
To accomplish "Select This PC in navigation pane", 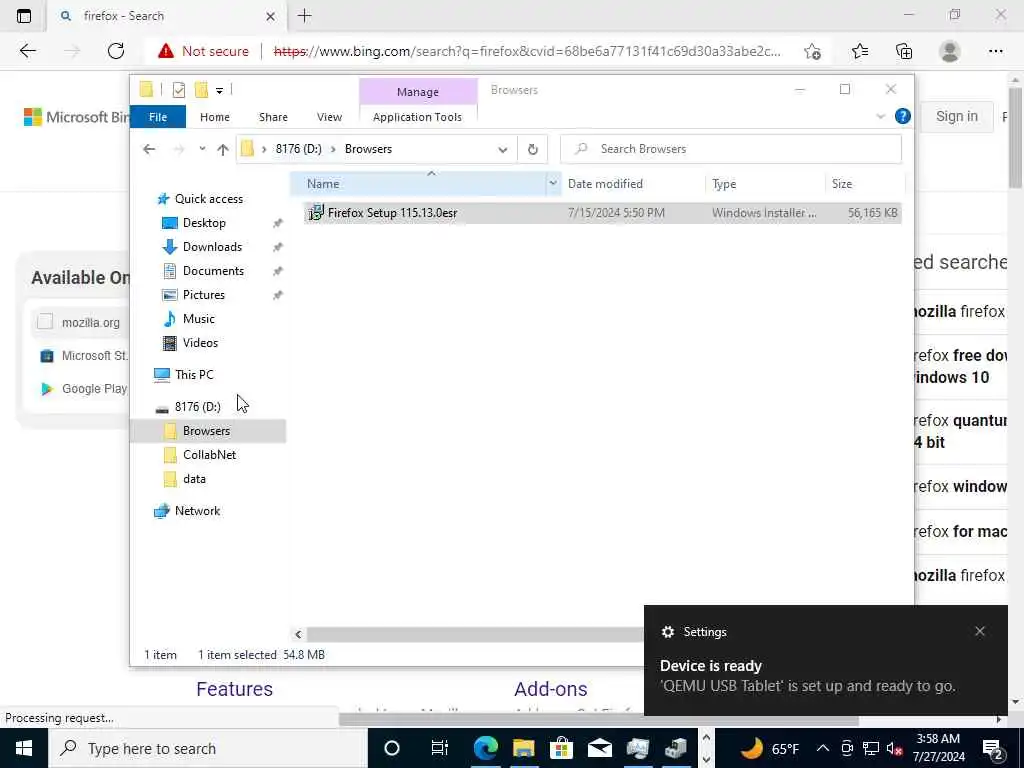I will [x=194, y=375].
